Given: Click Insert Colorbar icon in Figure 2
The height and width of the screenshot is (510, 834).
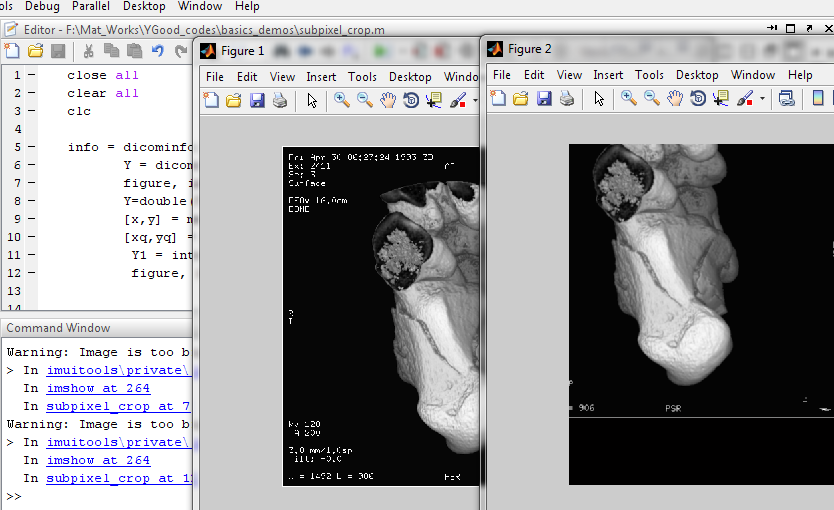Looking at the screenshot, I should tap(818, 98).
